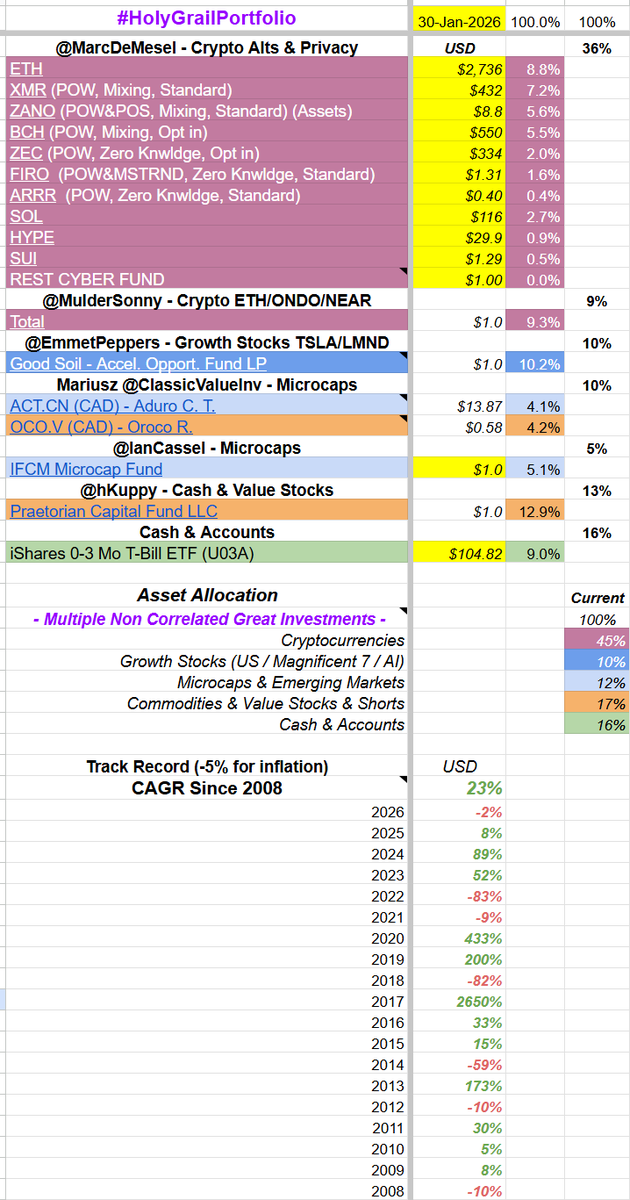This screenshot has width=630, height=1200.
Task: Select the 2018 return cell -82%
Action: 460,980
